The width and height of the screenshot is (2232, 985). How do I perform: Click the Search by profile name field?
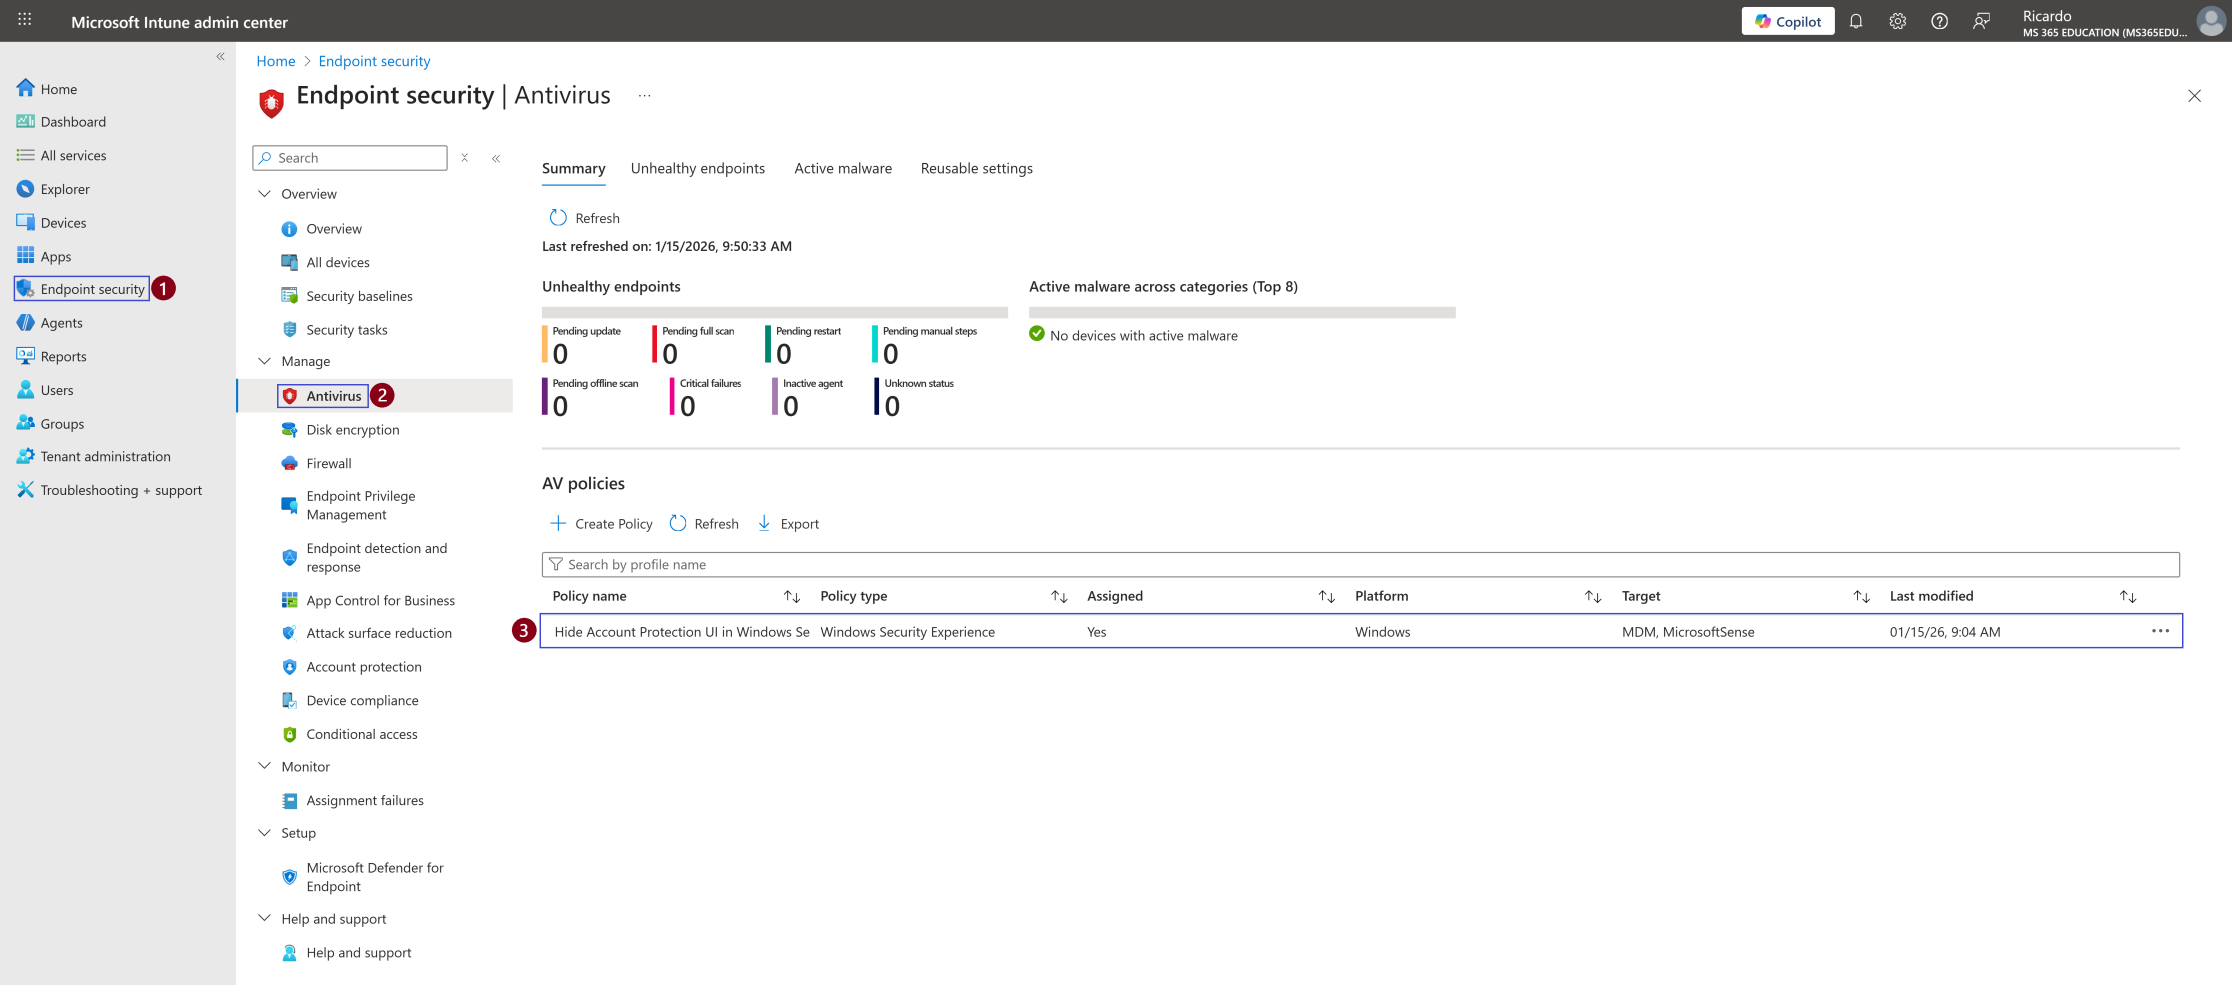[1360, 565]
